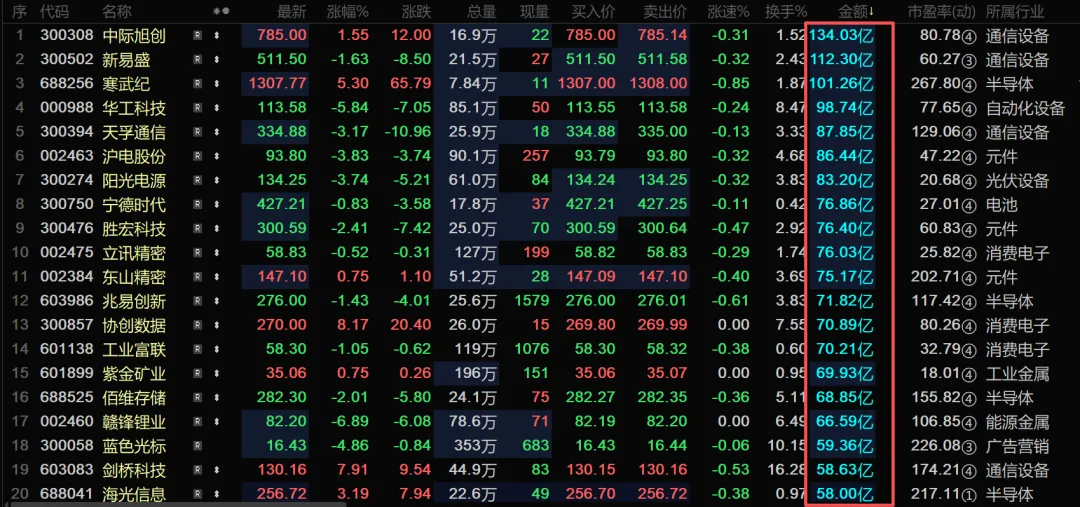This screenshot has height=507, width=1080.
Task: Click the R badge in 宁德时代 row
Action: 198,205
